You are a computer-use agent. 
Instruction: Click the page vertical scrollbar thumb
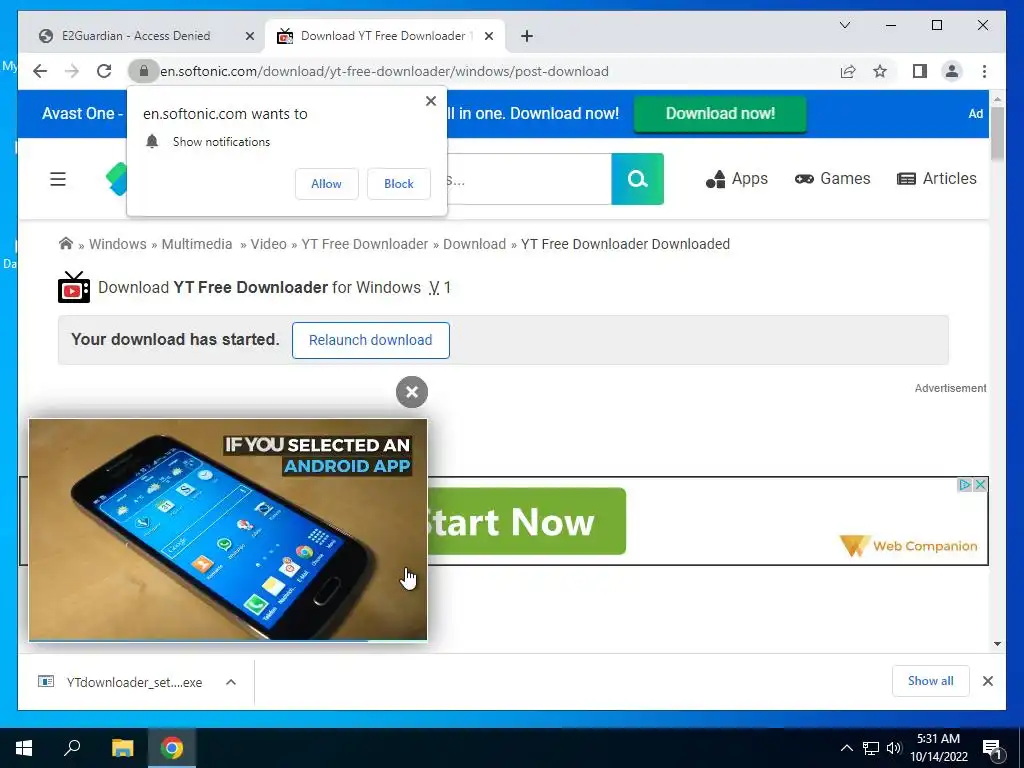pos(997,134)
